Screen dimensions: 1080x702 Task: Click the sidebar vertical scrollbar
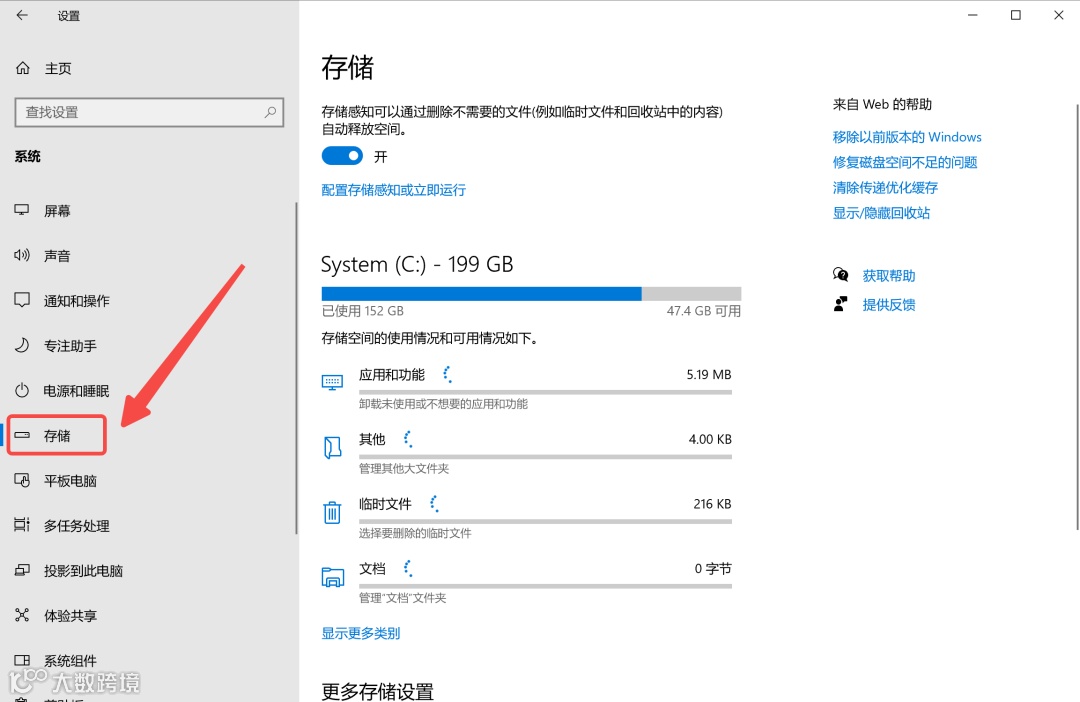tap(296, 367)
